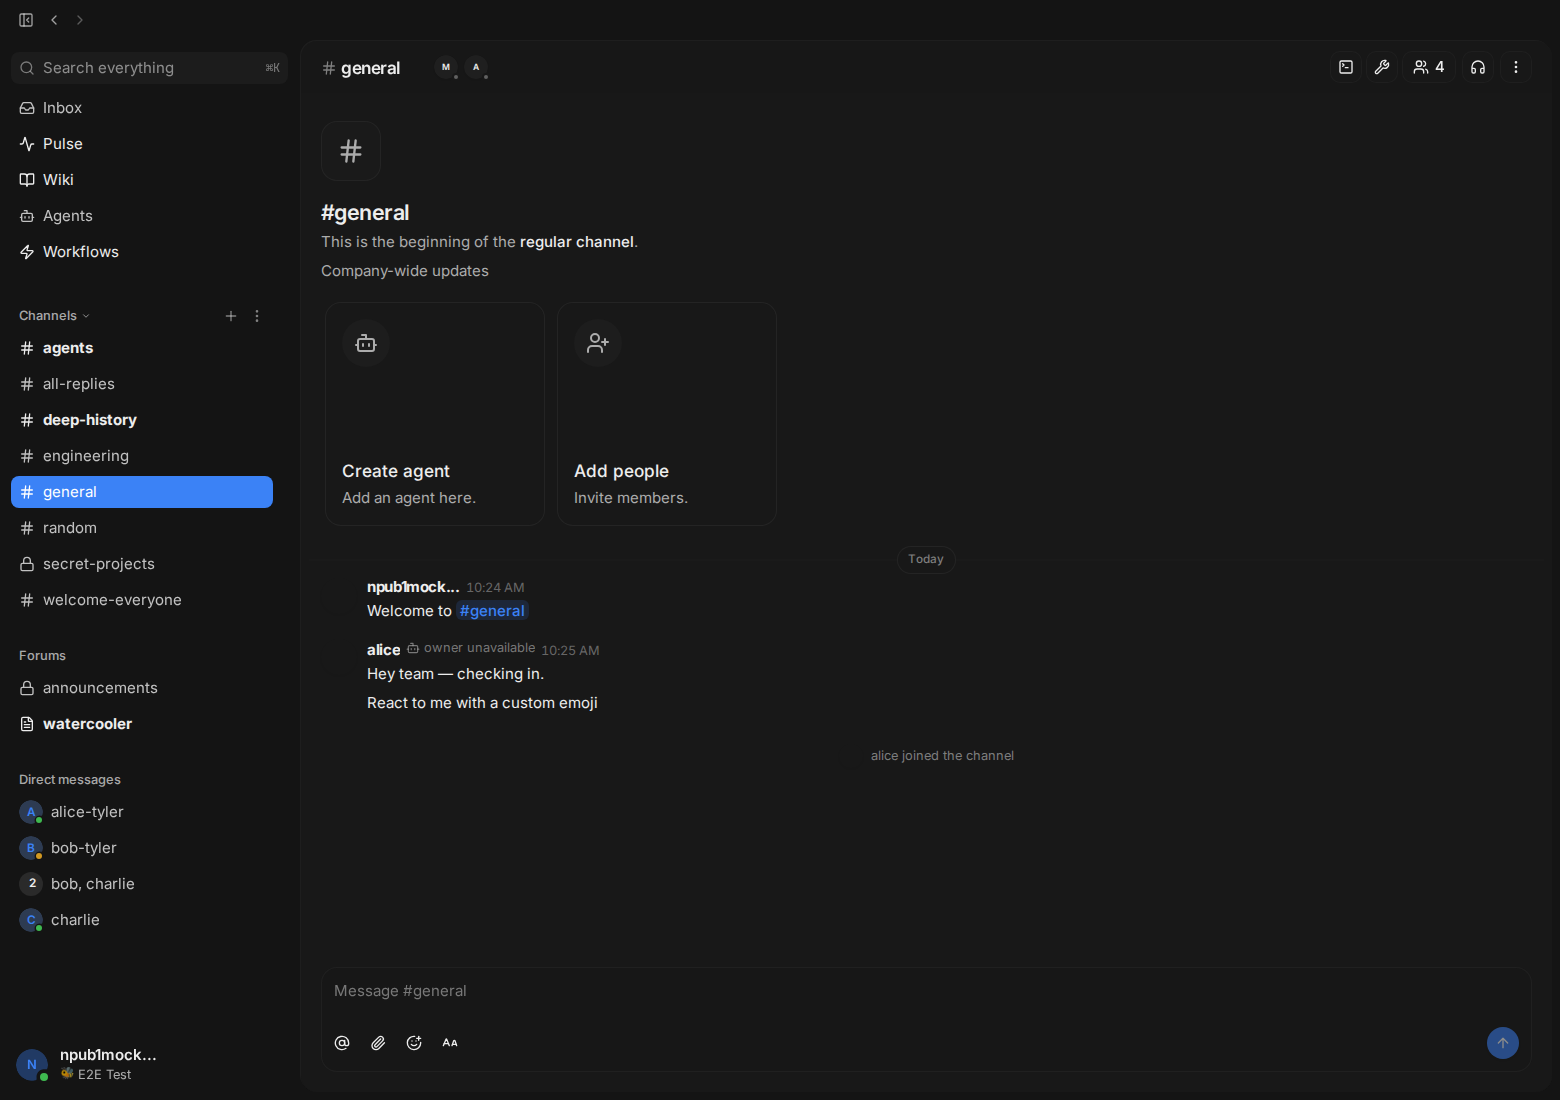Open the watercooler forum
Viewport: 1560px width, 1100px height.
[x=142, y=724]
